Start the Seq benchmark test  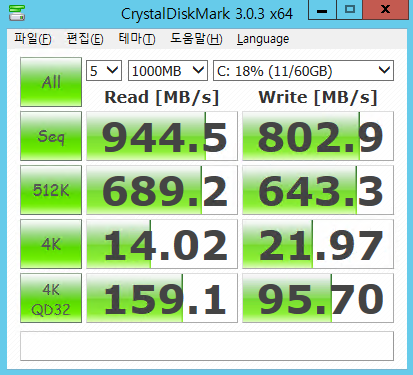click(x=51, y=136)
